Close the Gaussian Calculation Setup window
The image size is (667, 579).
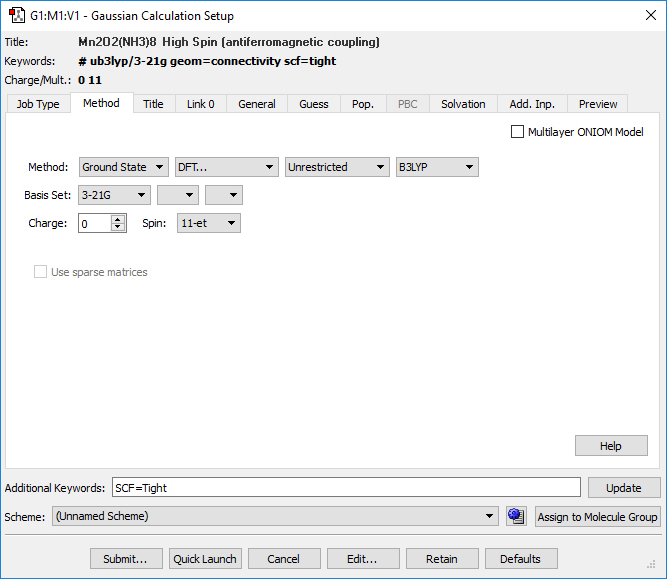pyautogui.click(x=651, y=15)
